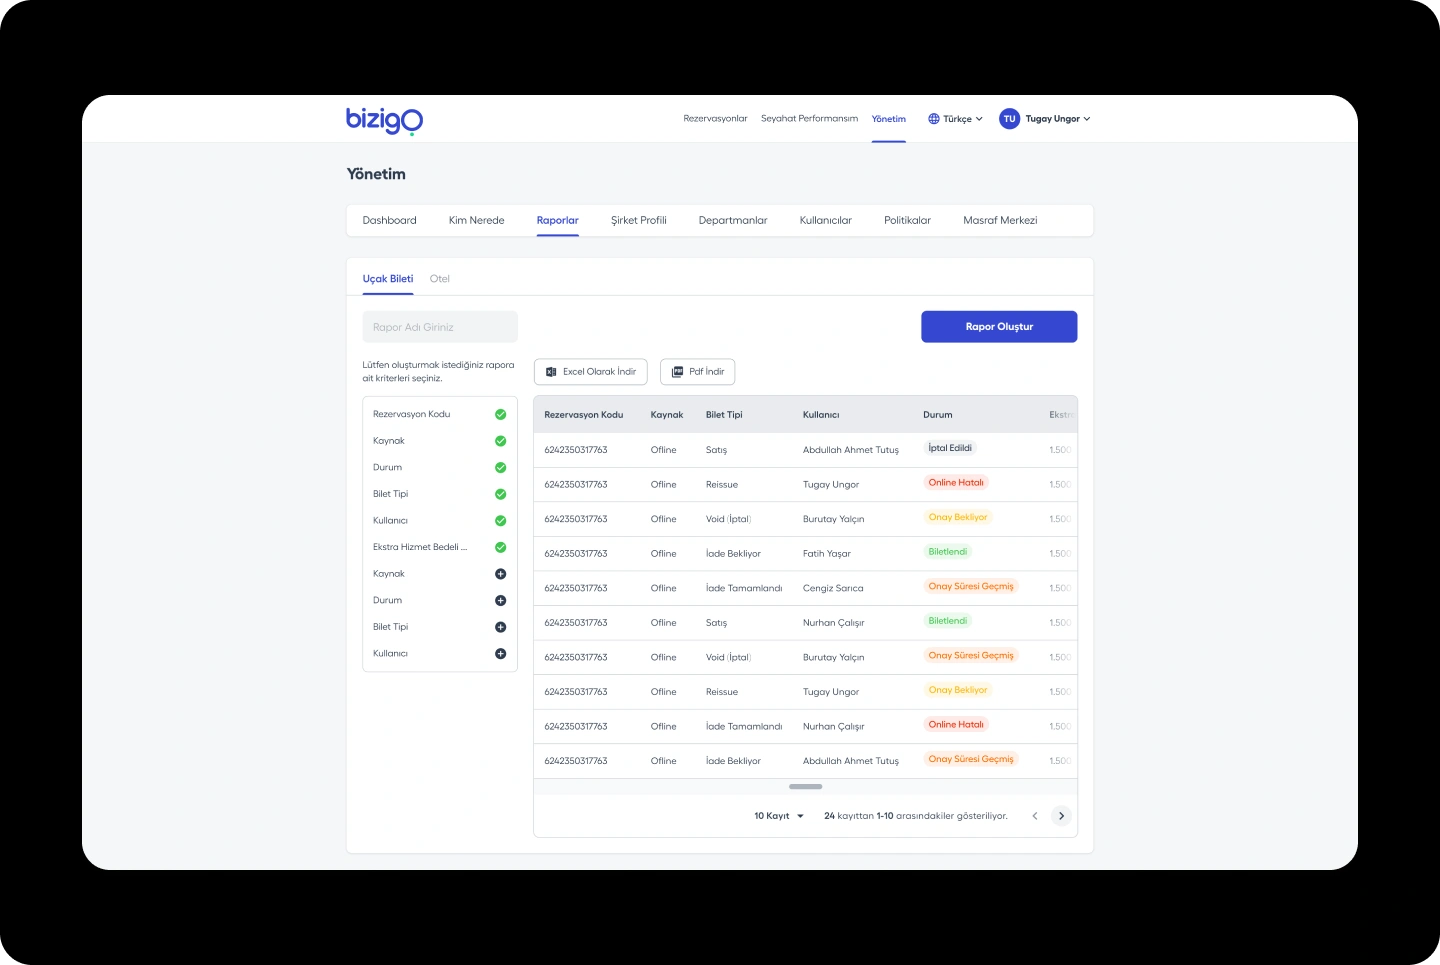Open the Politikalar tab
1440x965 pixels.
(907, 220)
